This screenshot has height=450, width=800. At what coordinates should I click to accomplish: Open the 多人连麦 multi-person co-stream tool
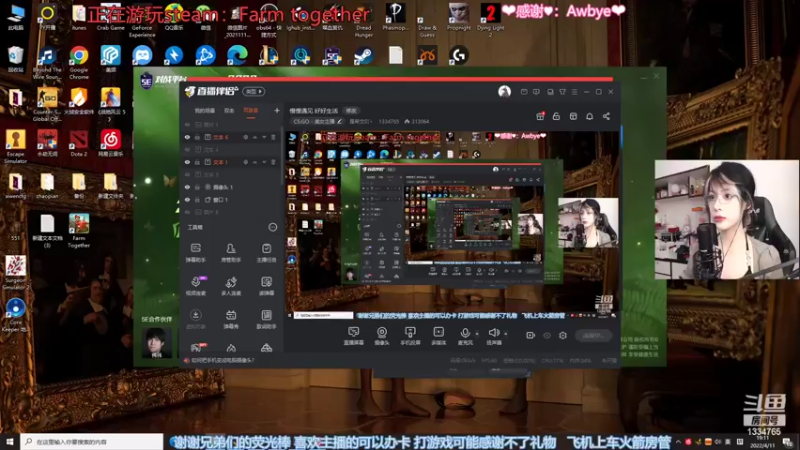coord(231,286)
